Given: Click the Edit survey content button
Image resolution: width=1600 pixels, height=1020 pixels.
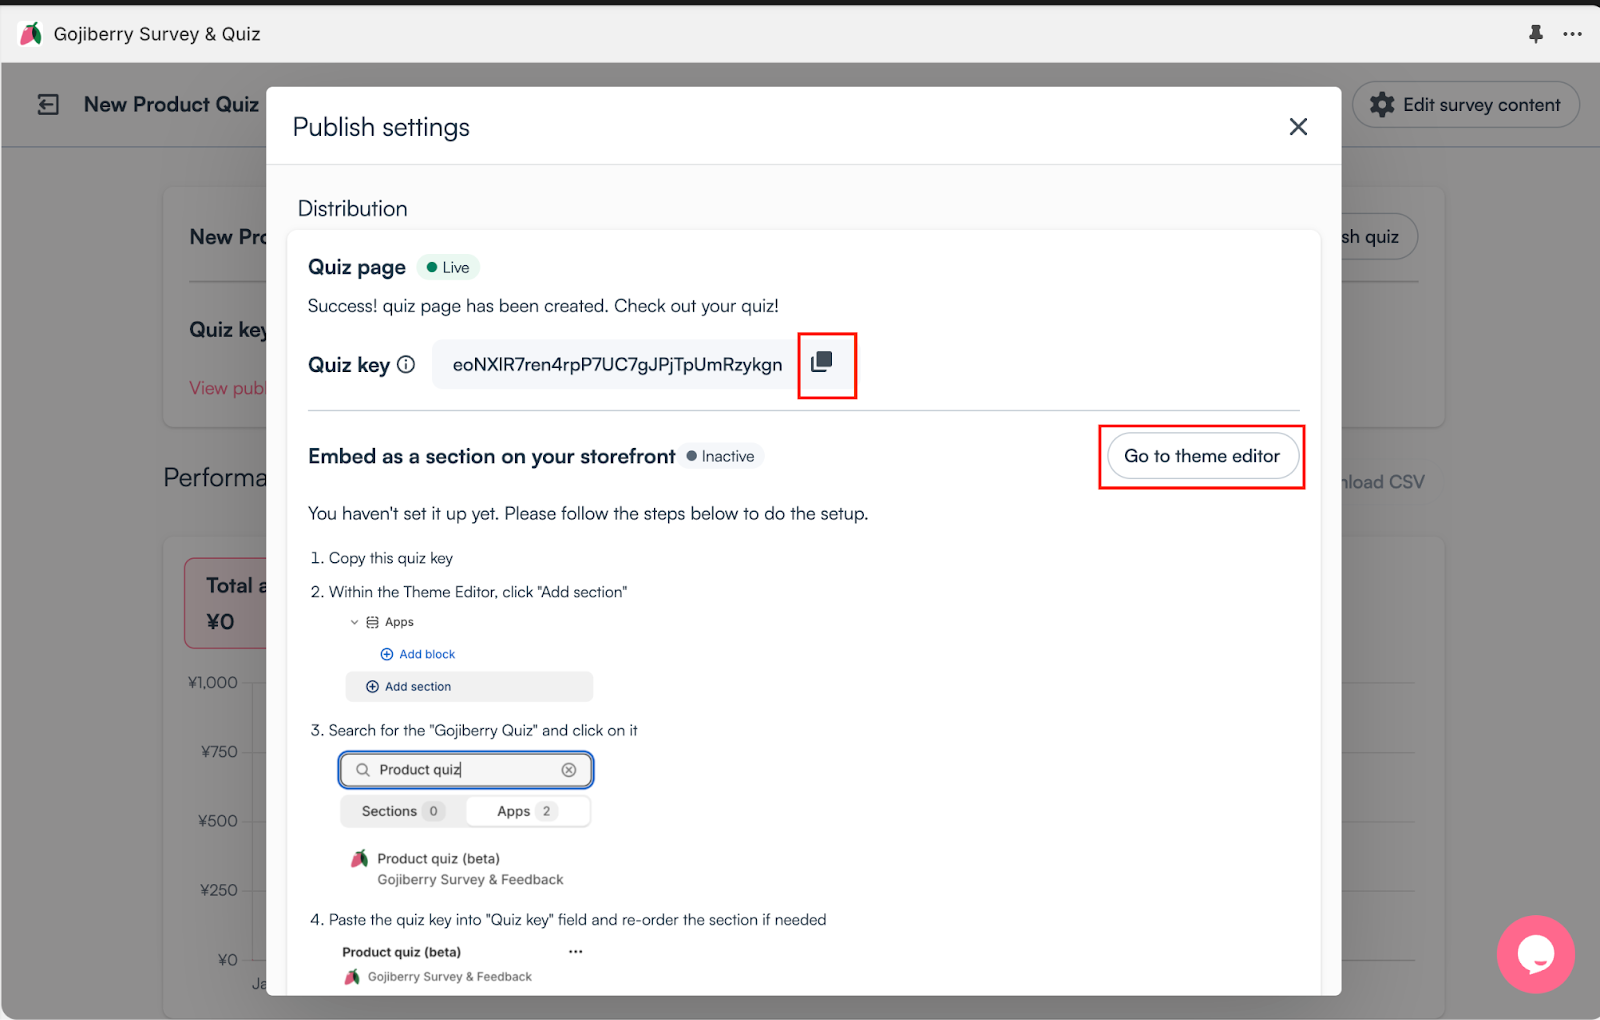Looking at the screenshot, I should click(1466, 105).
